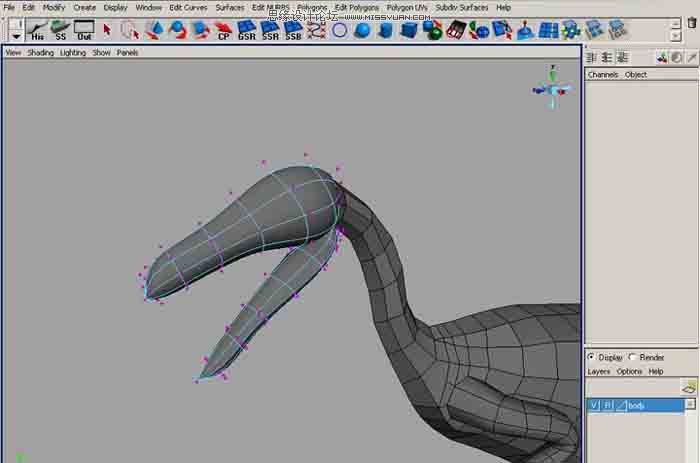Open the Shading viewport menu

40,52
